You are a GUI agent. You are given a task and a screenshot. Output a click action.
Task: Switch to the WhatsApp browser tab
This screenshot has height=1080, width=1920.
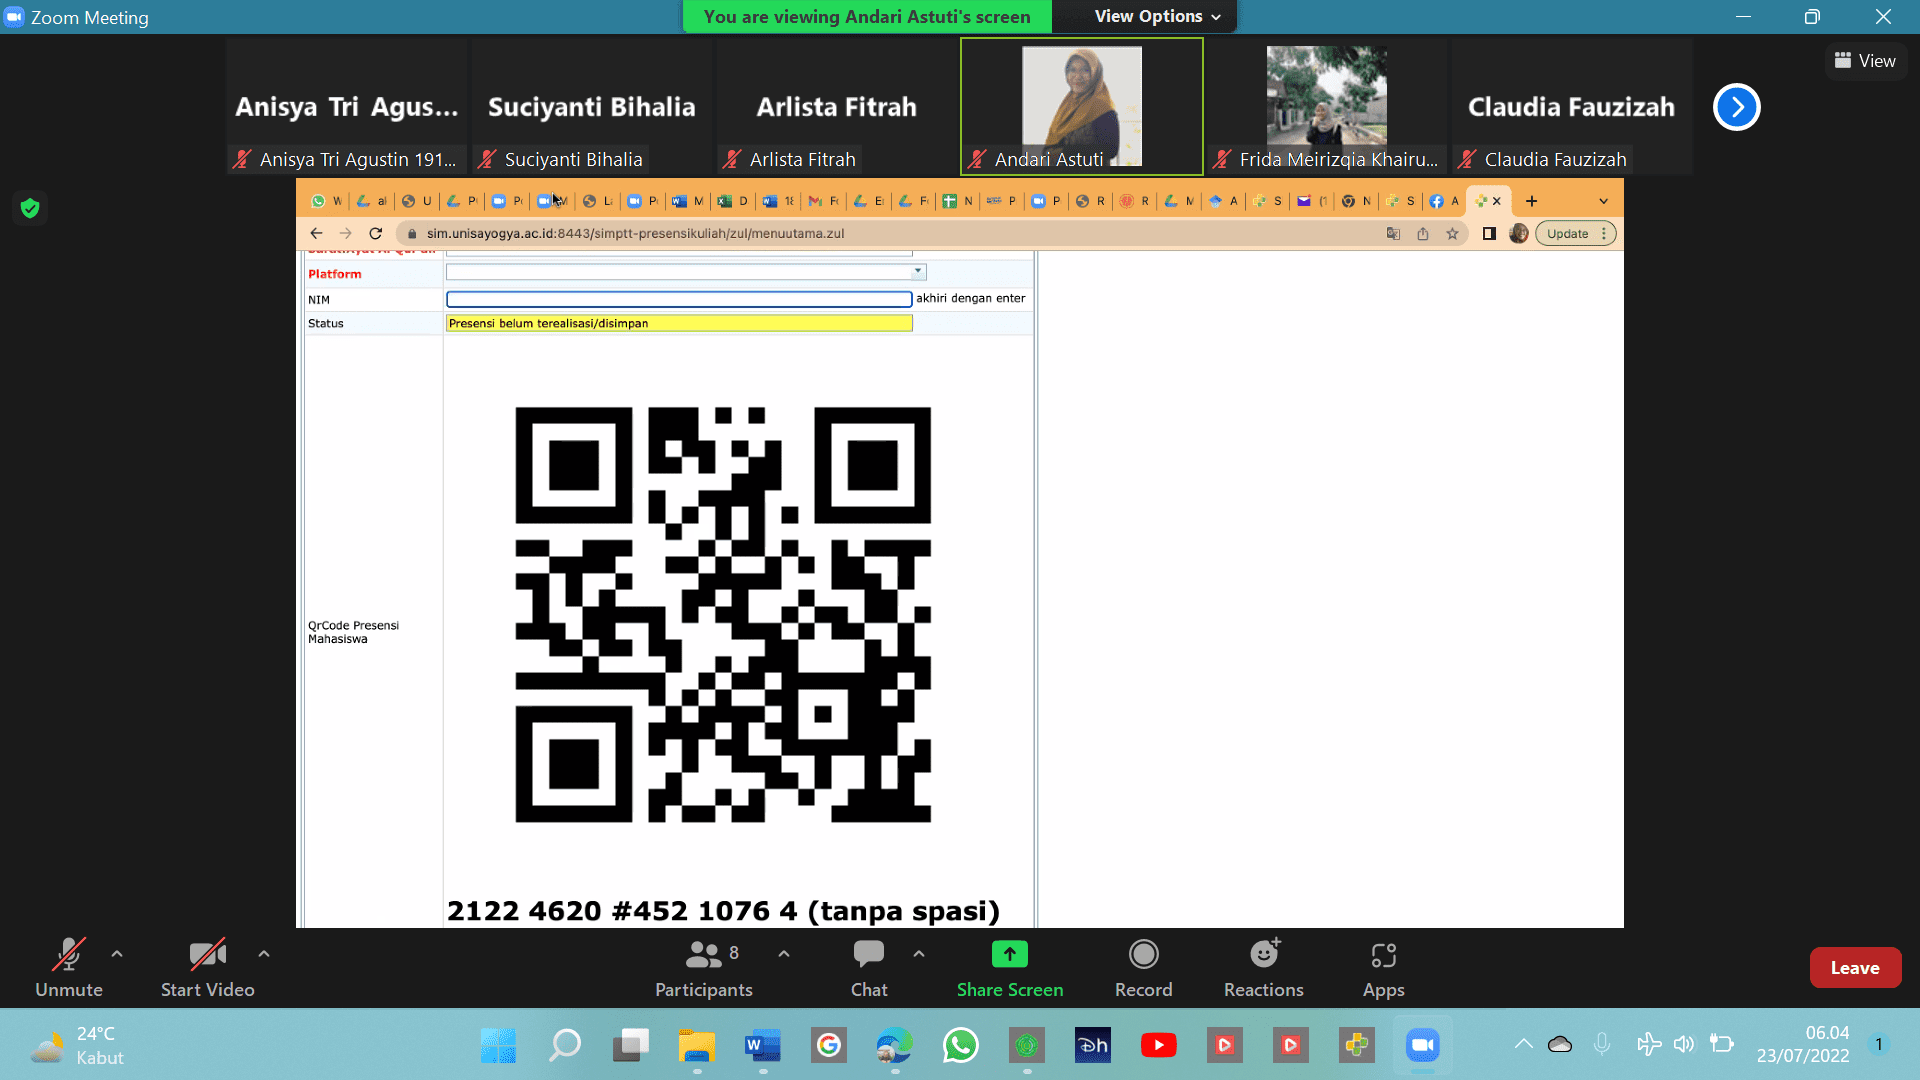coord(326,201)
